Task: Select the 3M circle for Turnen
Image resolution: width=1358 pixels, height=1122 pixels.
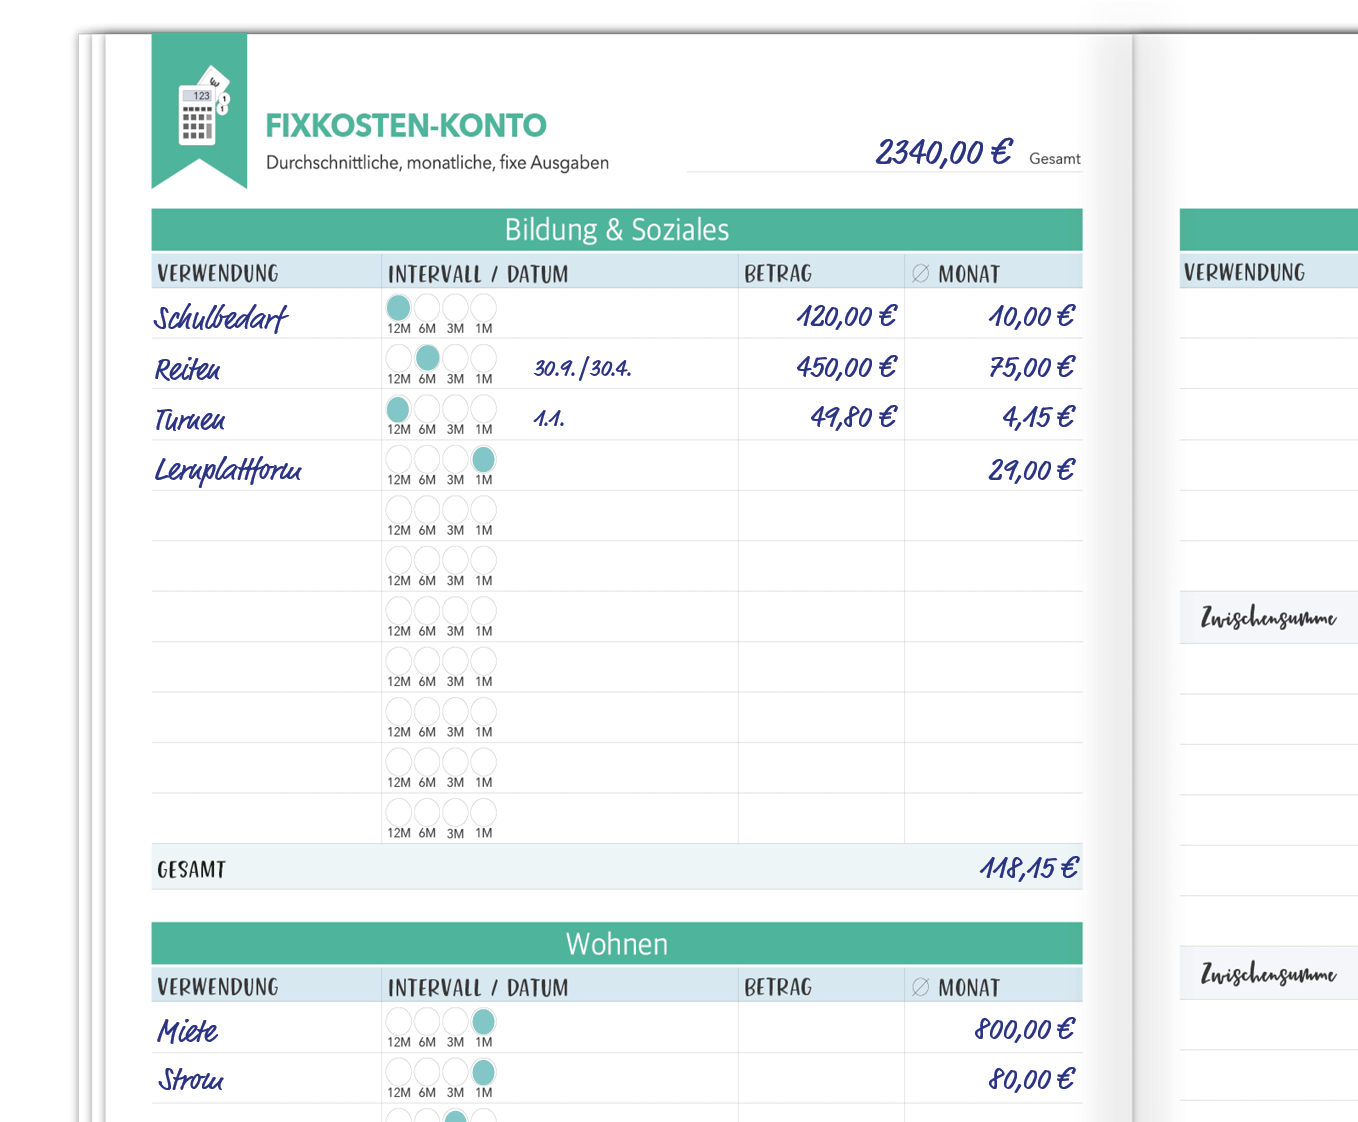Action: click(455, 408)
